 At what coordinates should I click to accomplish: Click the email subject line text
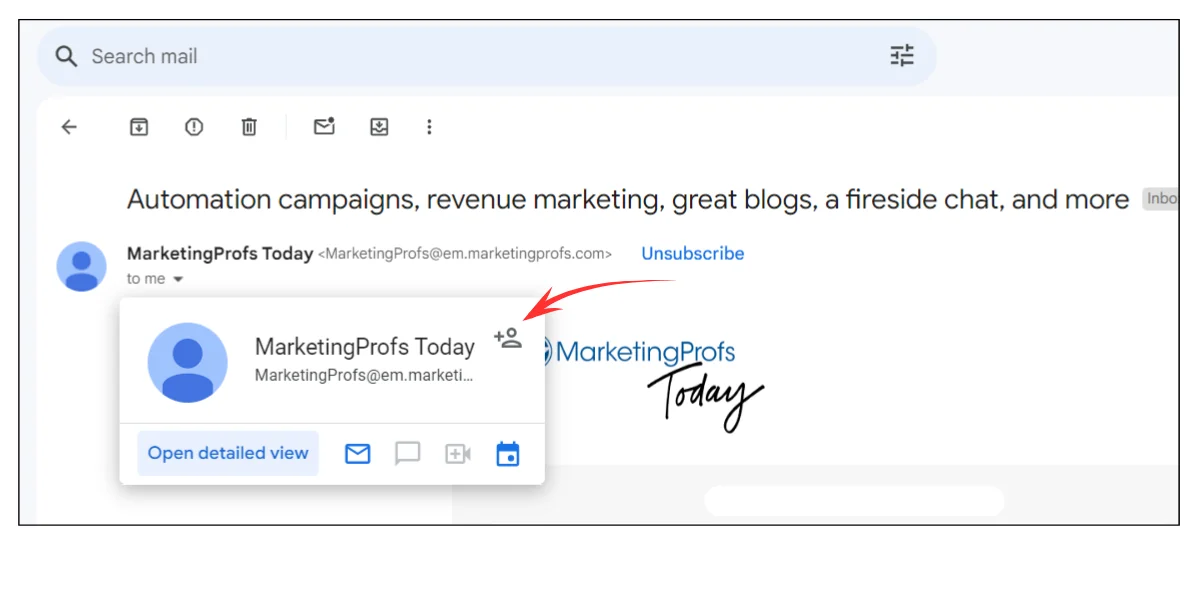[628, 200]
